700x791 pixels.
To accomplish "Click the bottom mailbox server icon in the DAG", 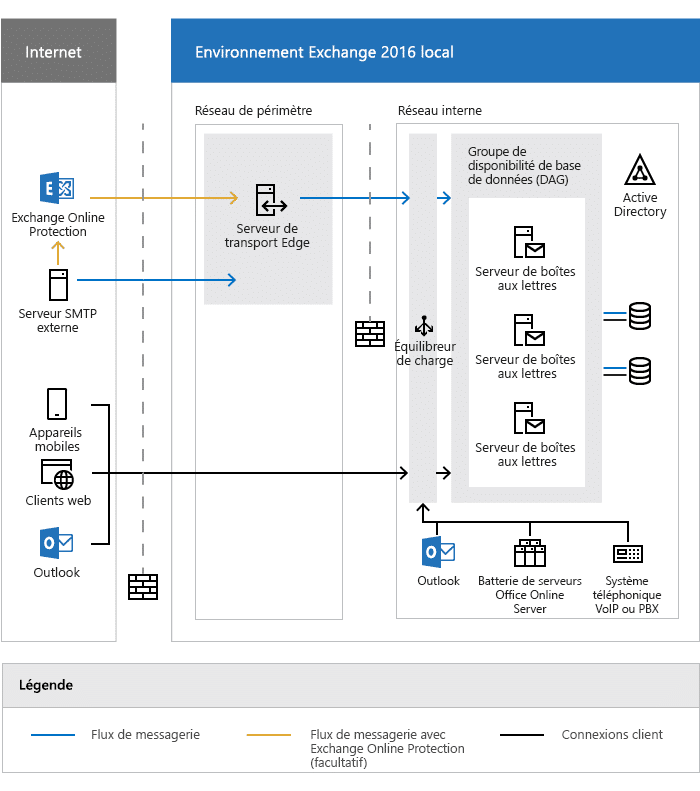I will click(x=529, y=418).
